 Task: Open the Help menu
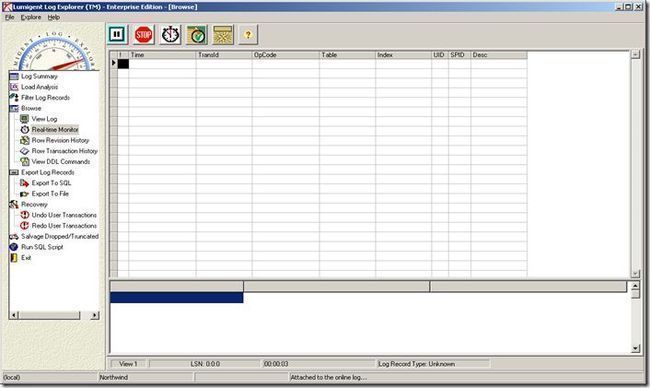[x=53, y=17]
